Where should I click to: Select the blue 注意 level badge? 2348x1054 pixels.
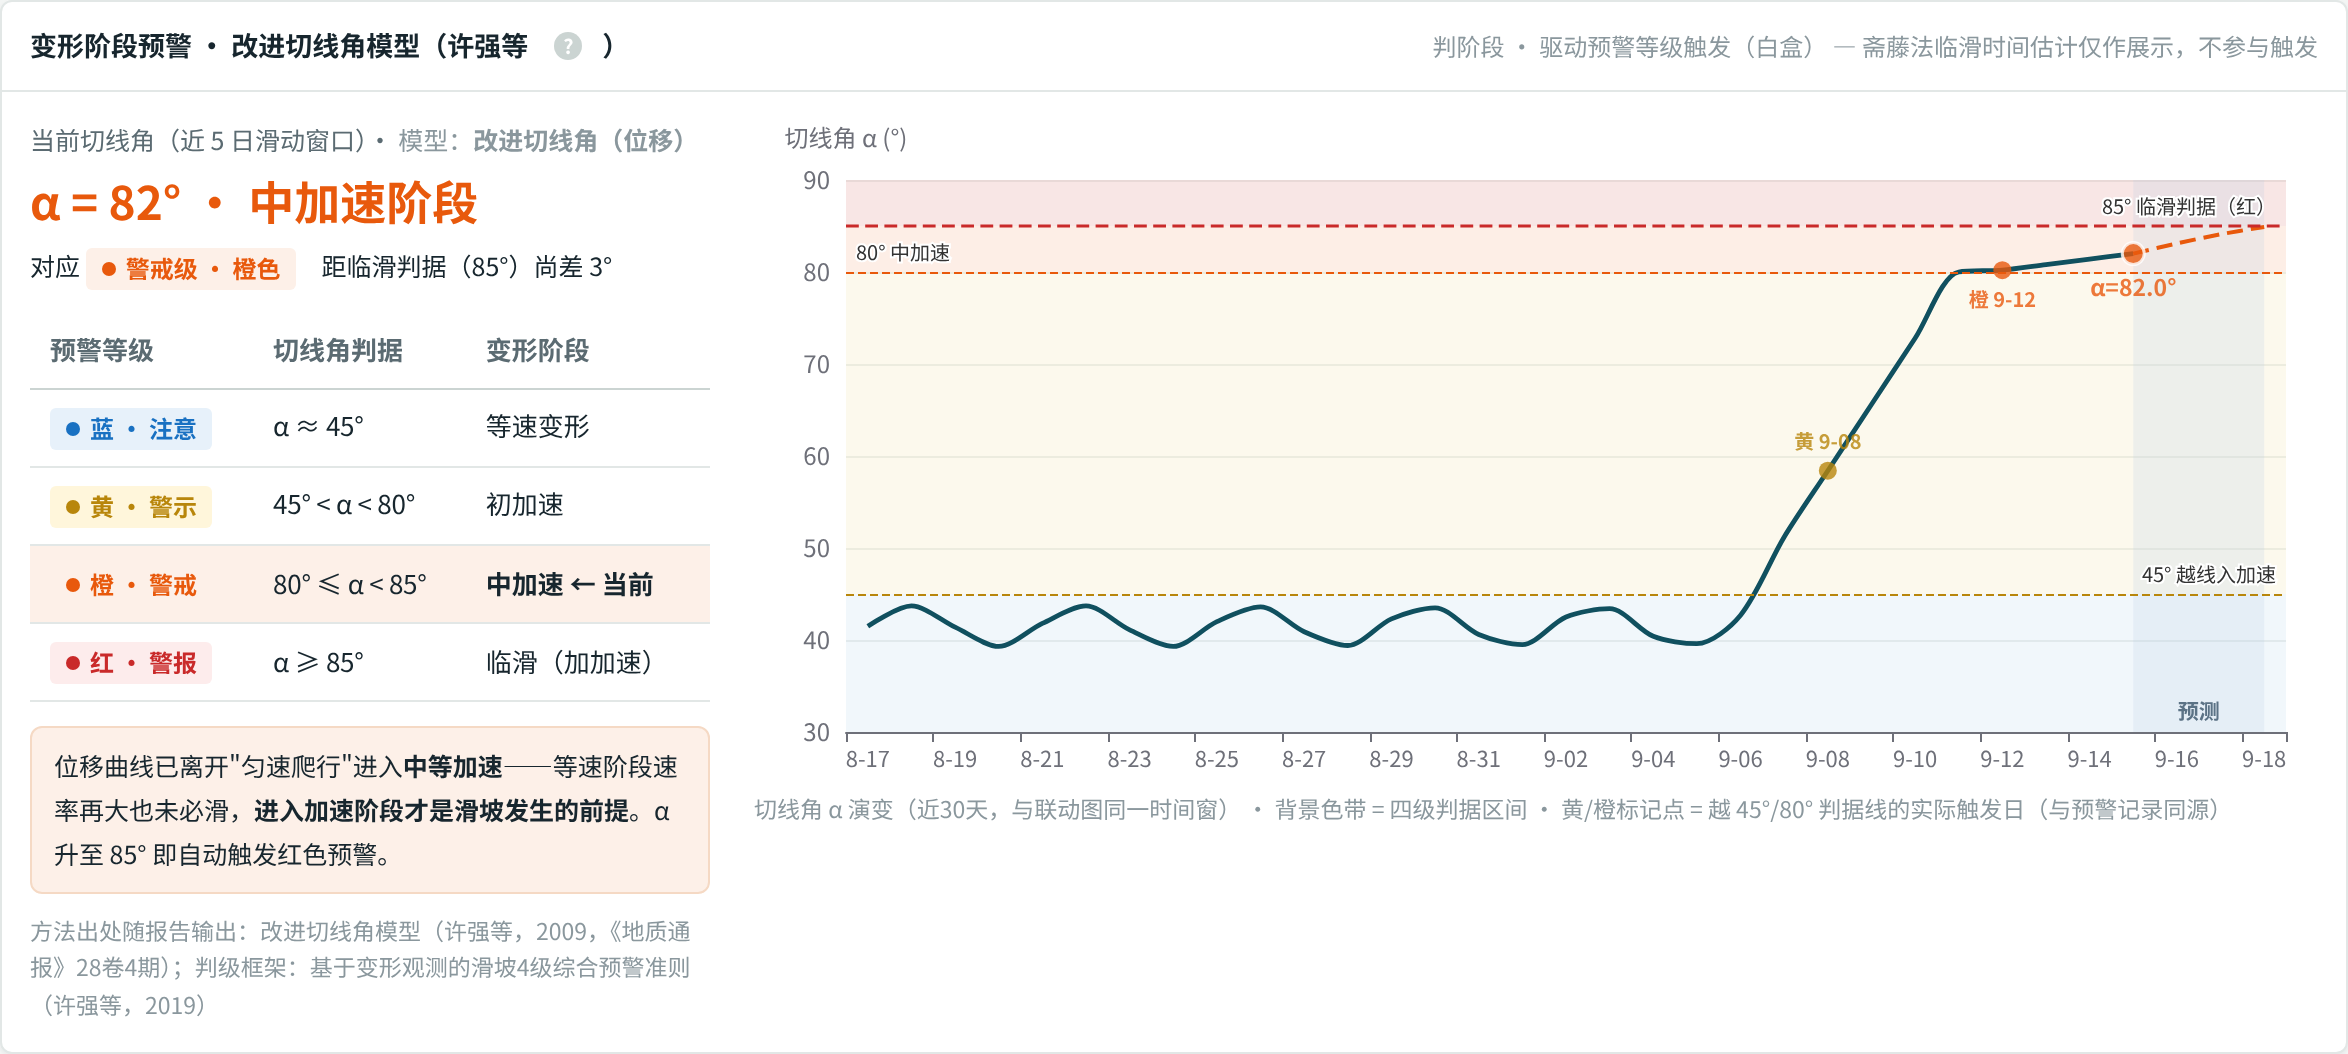131,429
